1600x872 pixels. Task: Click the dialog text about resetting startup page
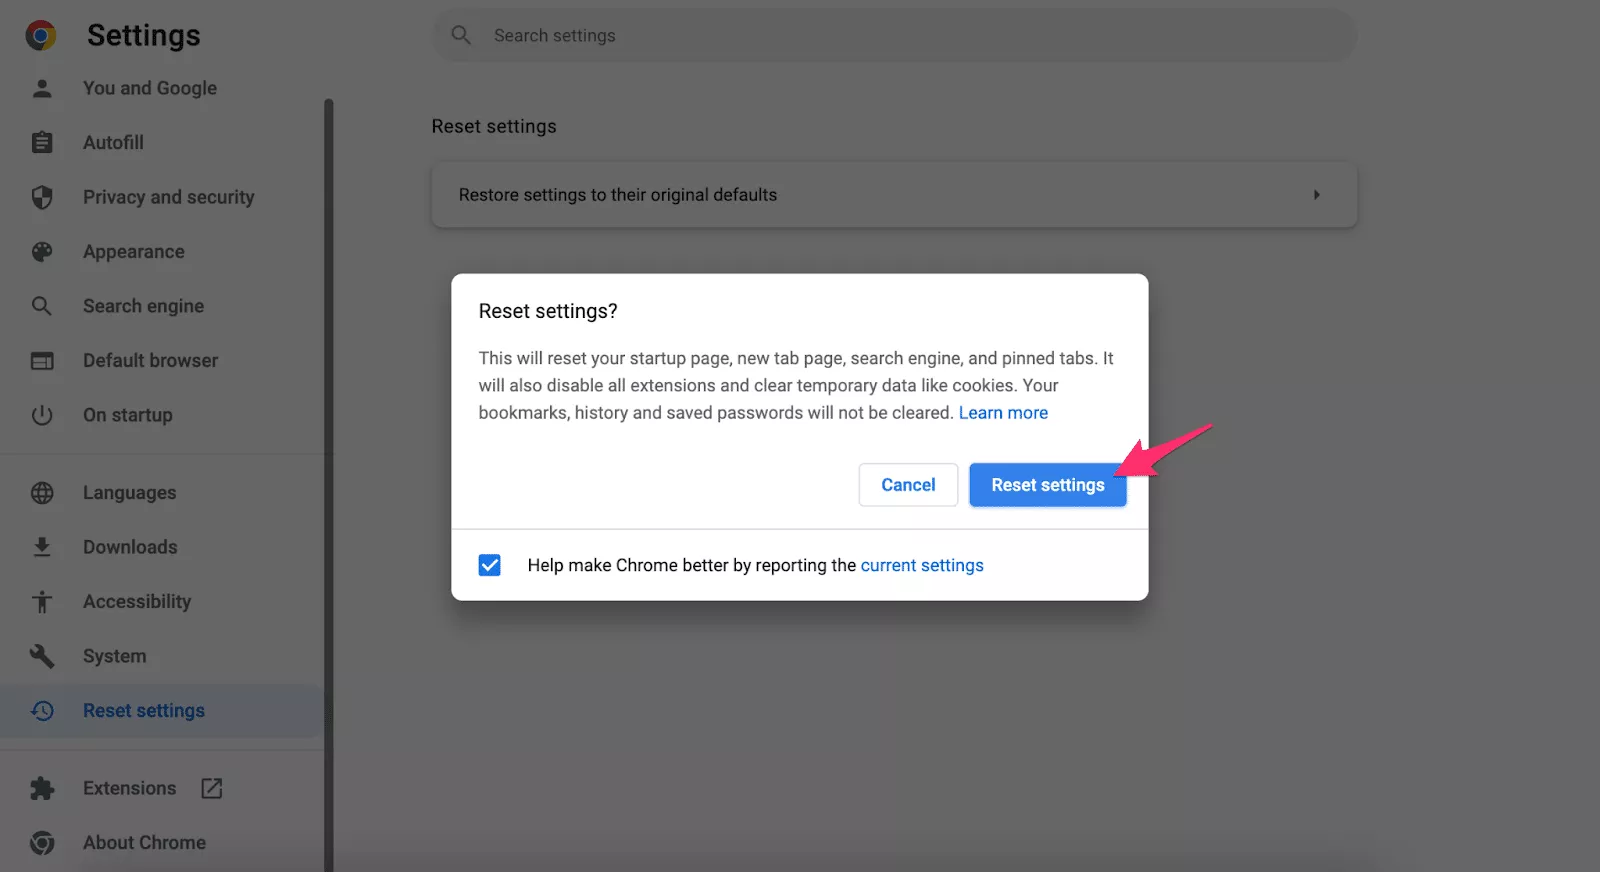pos(796,386)
